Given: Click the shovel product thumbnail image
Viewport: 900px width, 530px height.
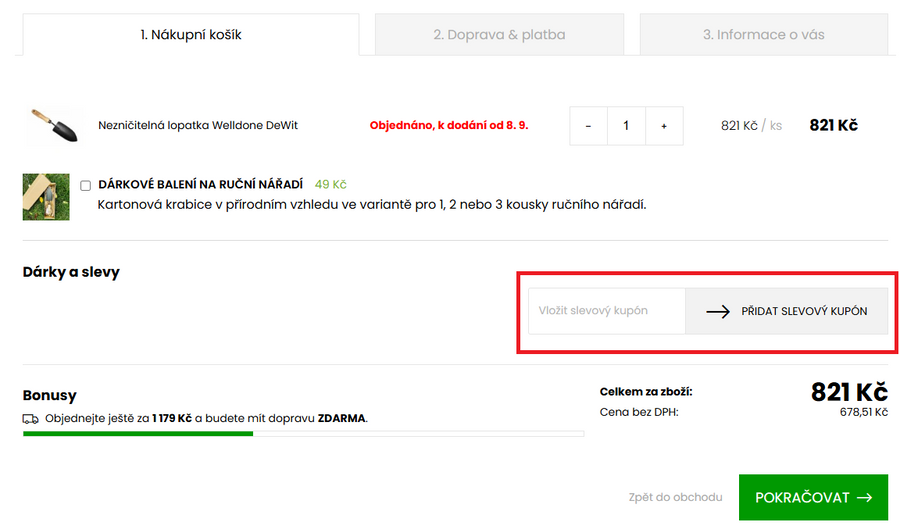Looking at the screenshot, I should tap(53, 126).
